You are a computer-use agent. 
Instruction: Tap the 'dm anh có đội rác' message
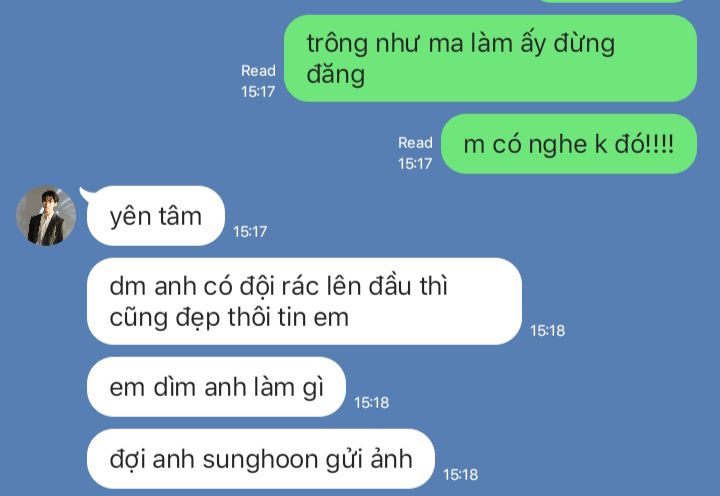304,301
